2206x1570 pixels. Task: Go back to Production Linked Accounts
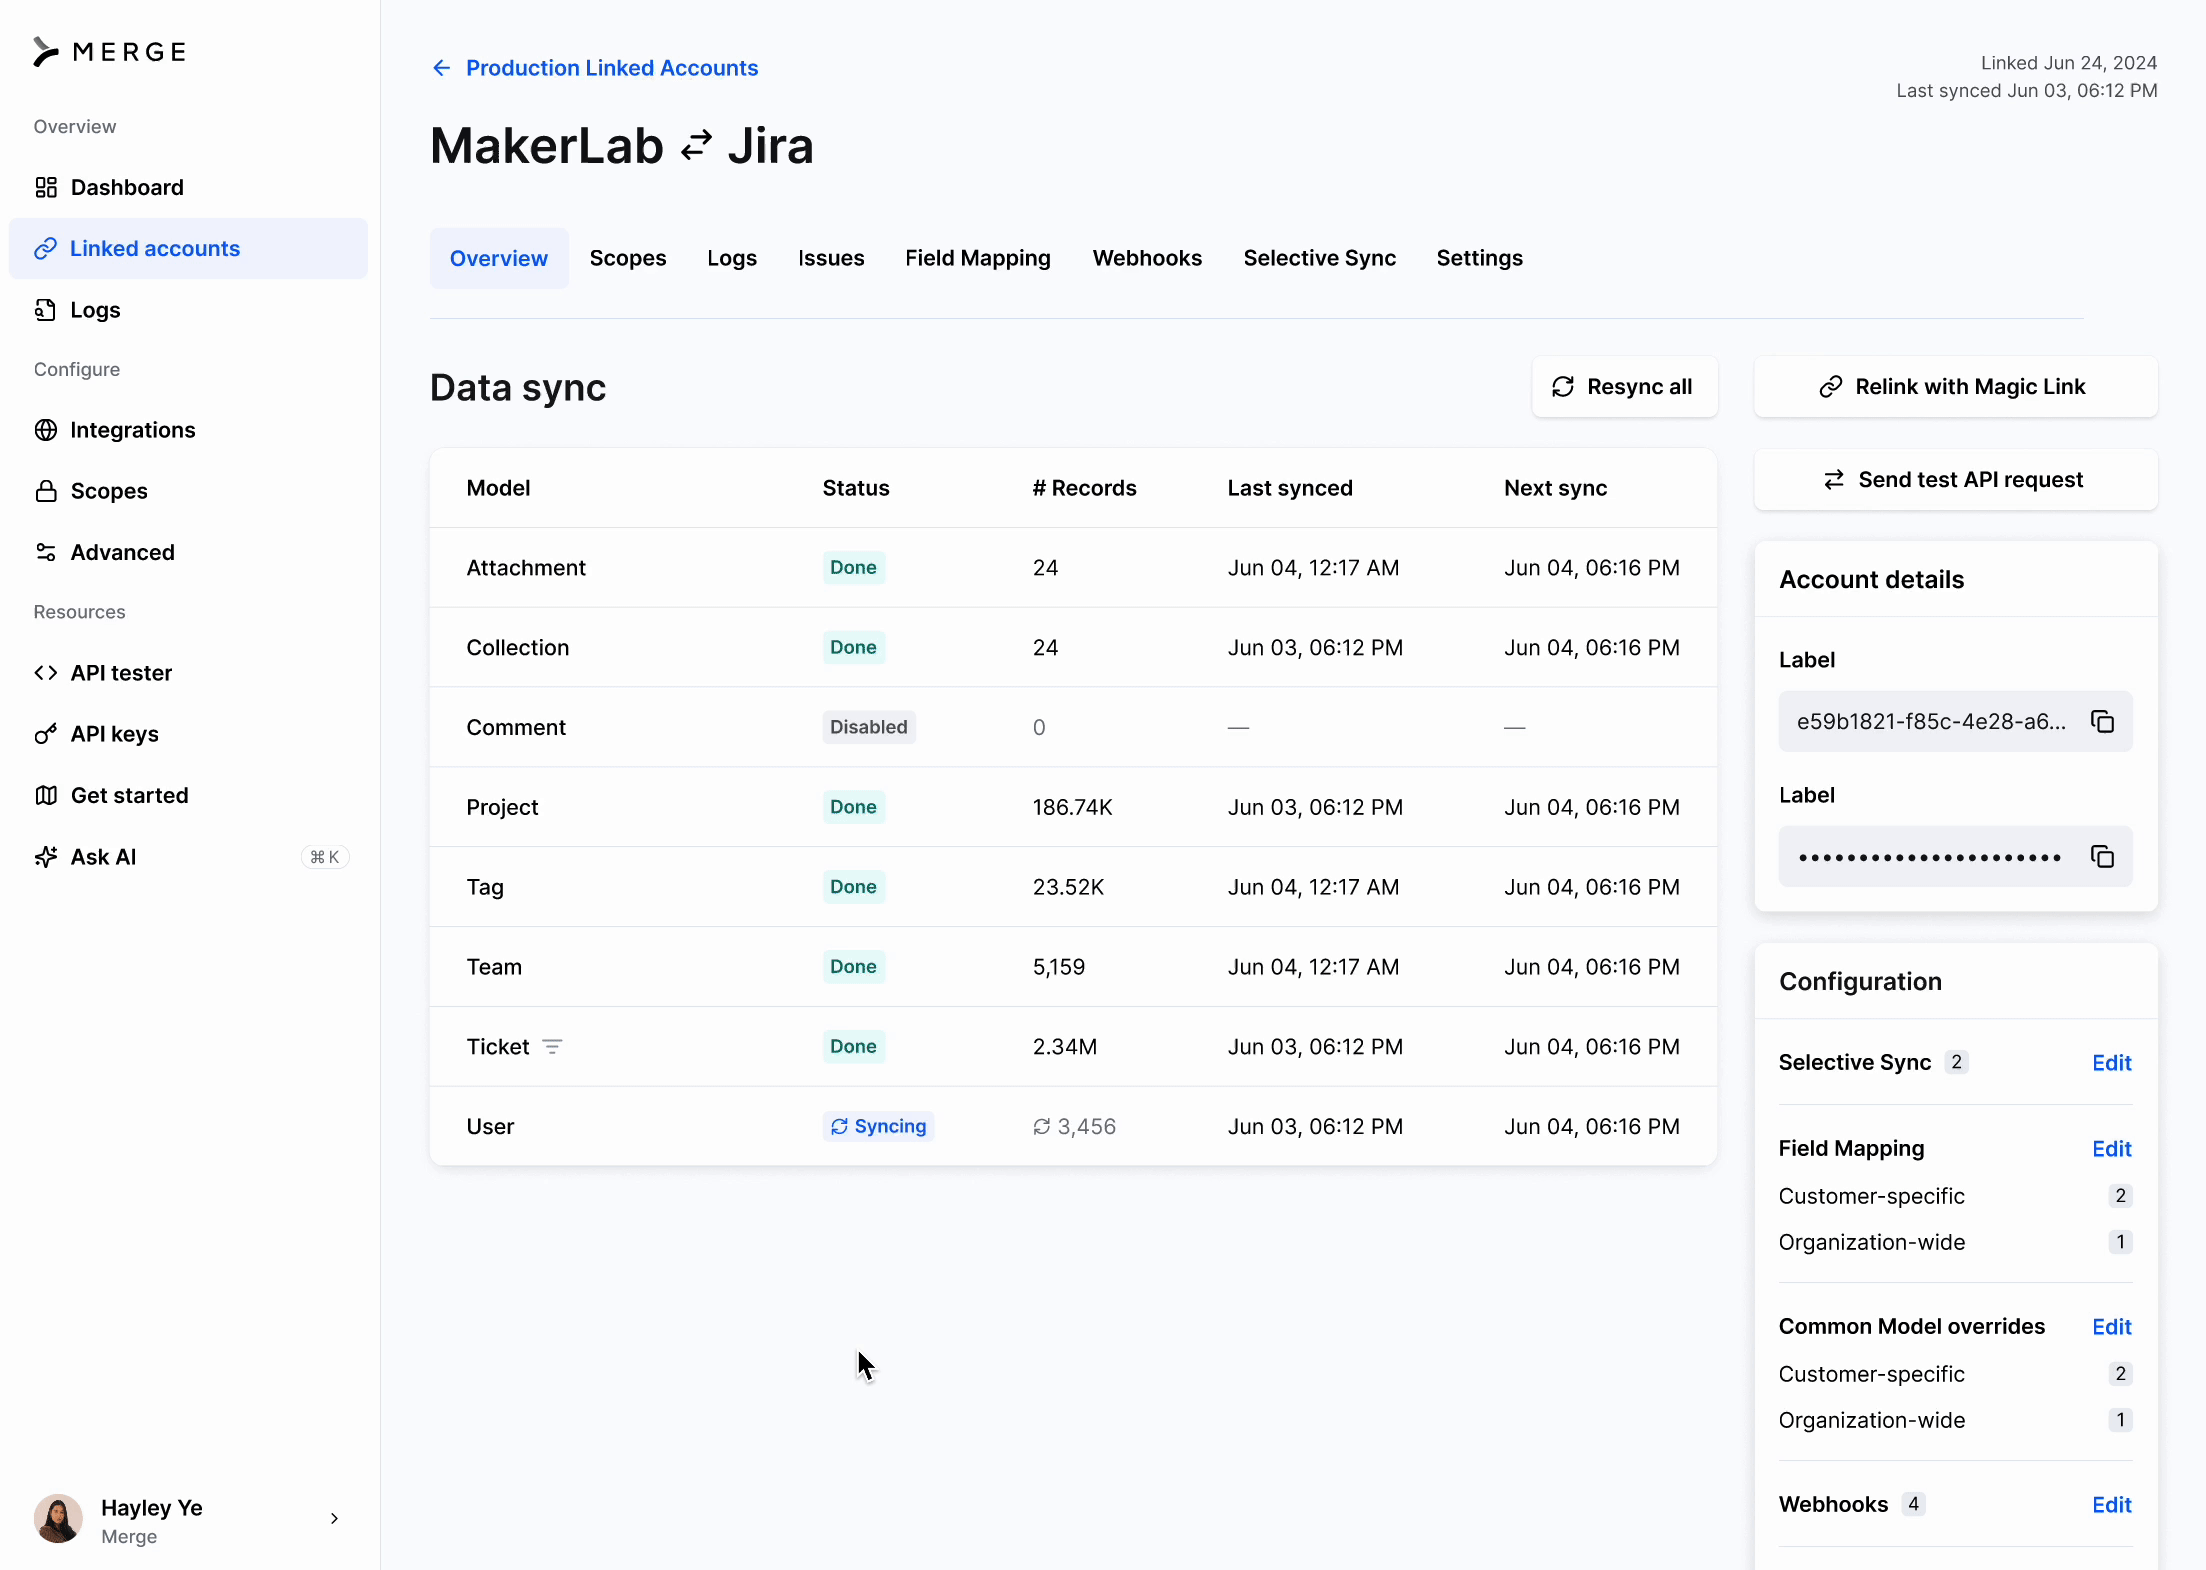pyautogui.click(x=611, y=68)
